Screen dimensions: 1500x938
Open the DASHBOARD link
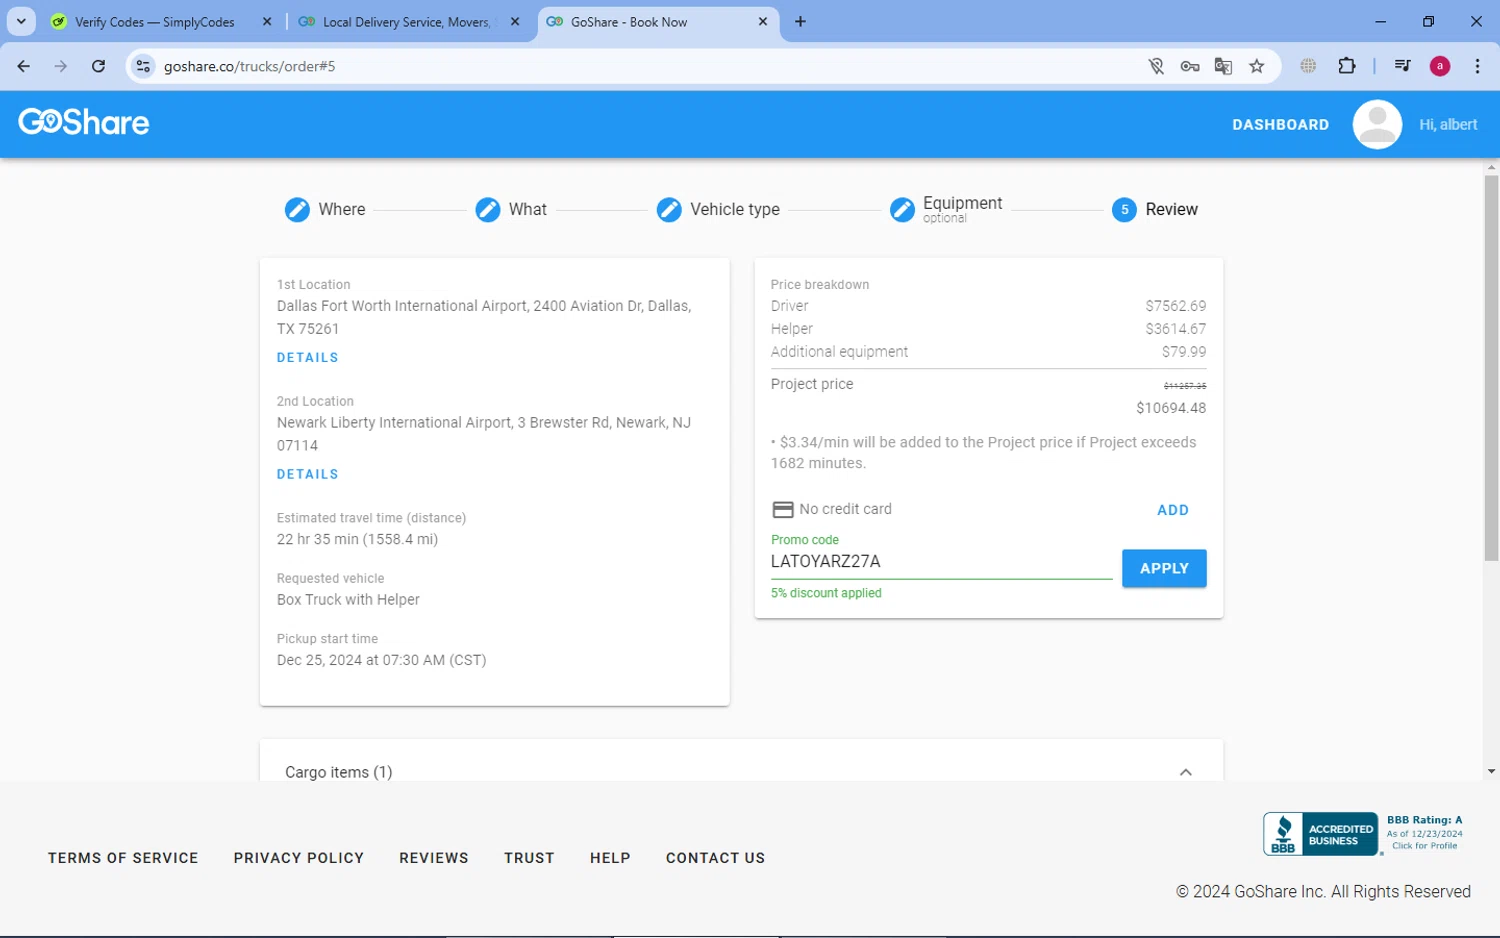1280,125
